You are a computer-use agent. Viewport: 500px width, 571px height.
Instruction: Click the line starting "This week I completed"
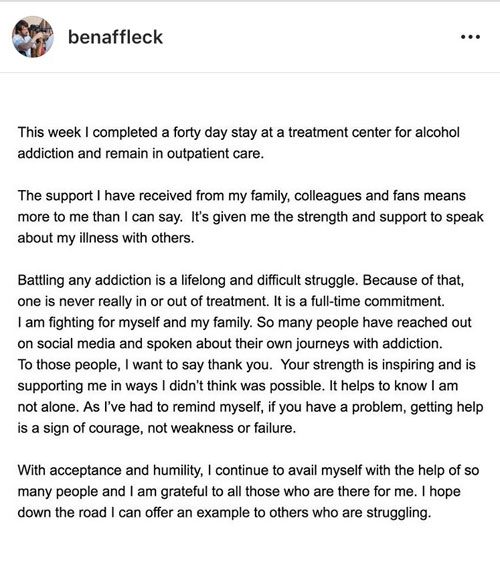[x=239, y=133]
